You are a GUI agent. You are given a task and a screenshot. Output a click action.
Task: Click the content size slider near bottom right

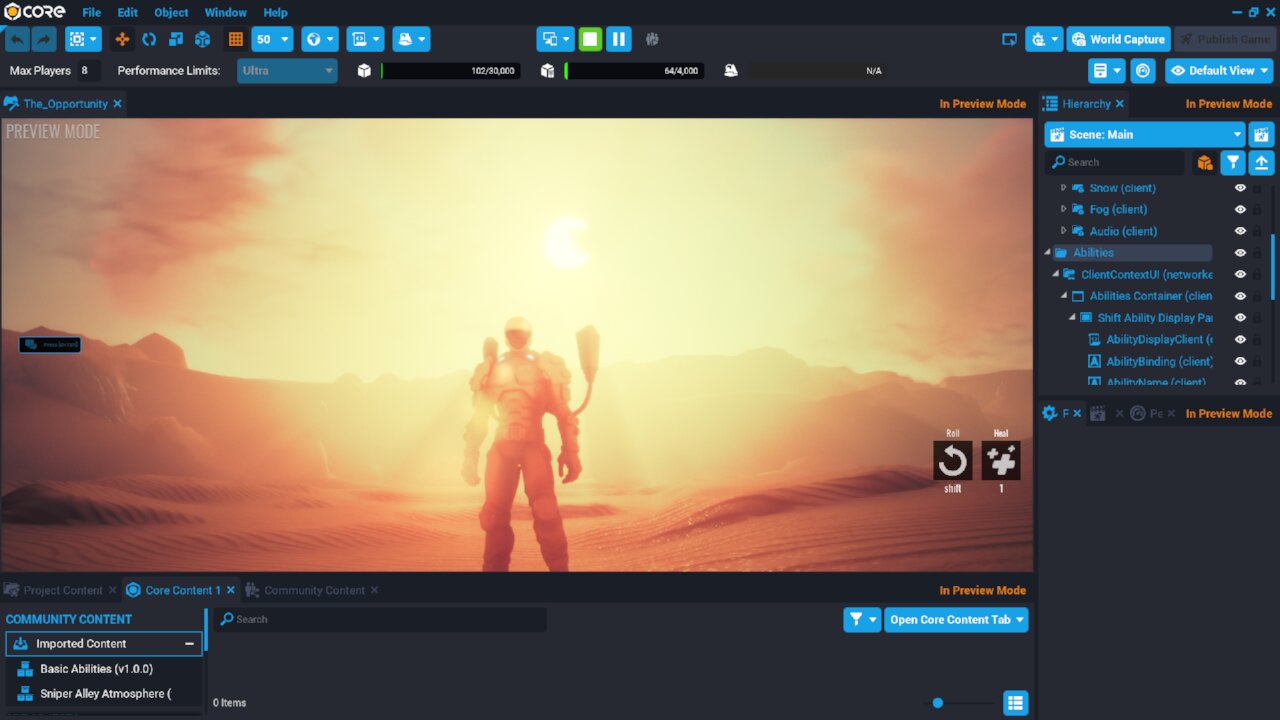(x=937, y=703)
